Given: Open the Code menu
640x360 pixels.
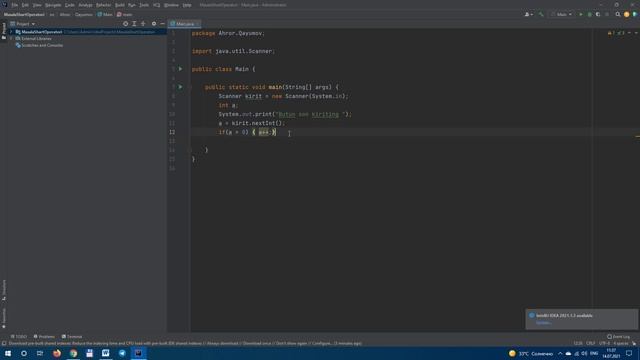Looking at the screenshot, I should point(70,5).
